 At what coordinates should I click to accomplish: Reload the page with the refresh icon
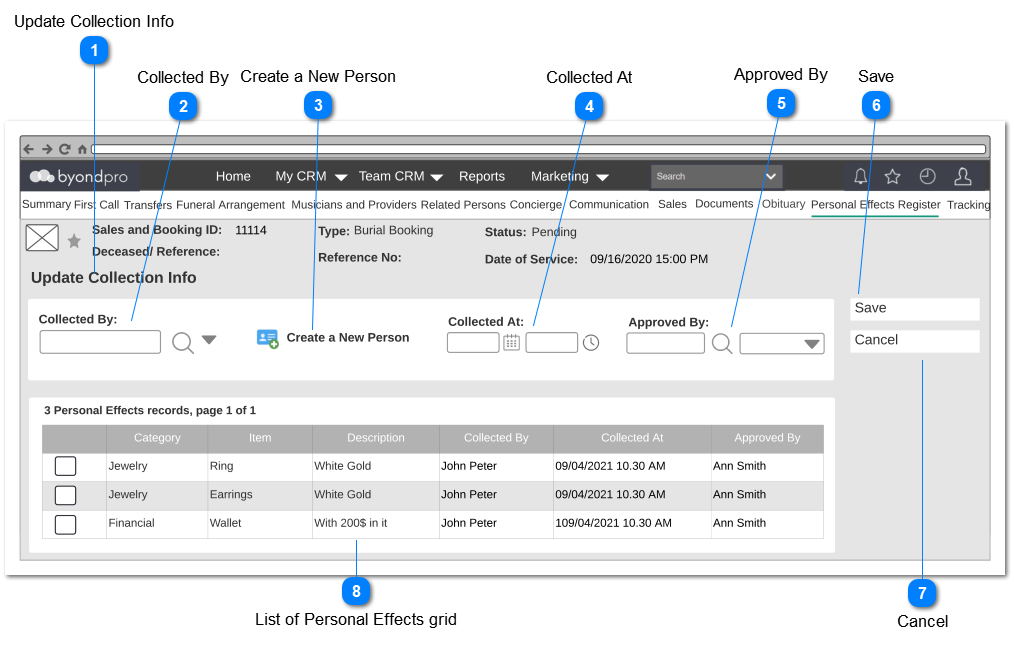point(65,149)
